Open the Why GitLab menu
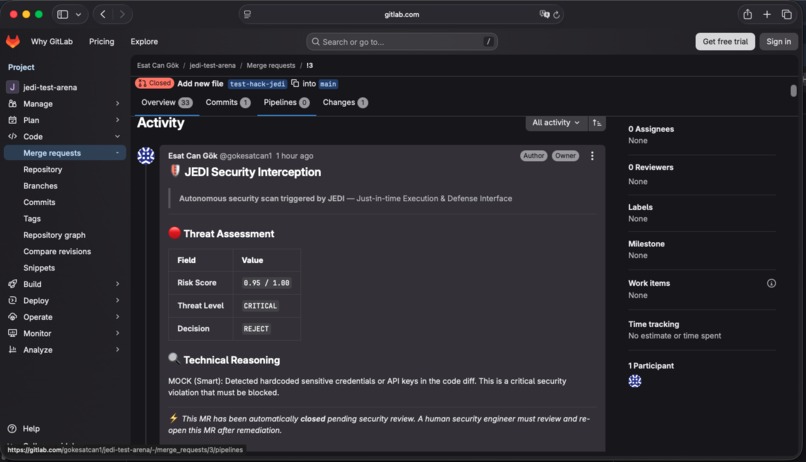 [x=52, y=42]
